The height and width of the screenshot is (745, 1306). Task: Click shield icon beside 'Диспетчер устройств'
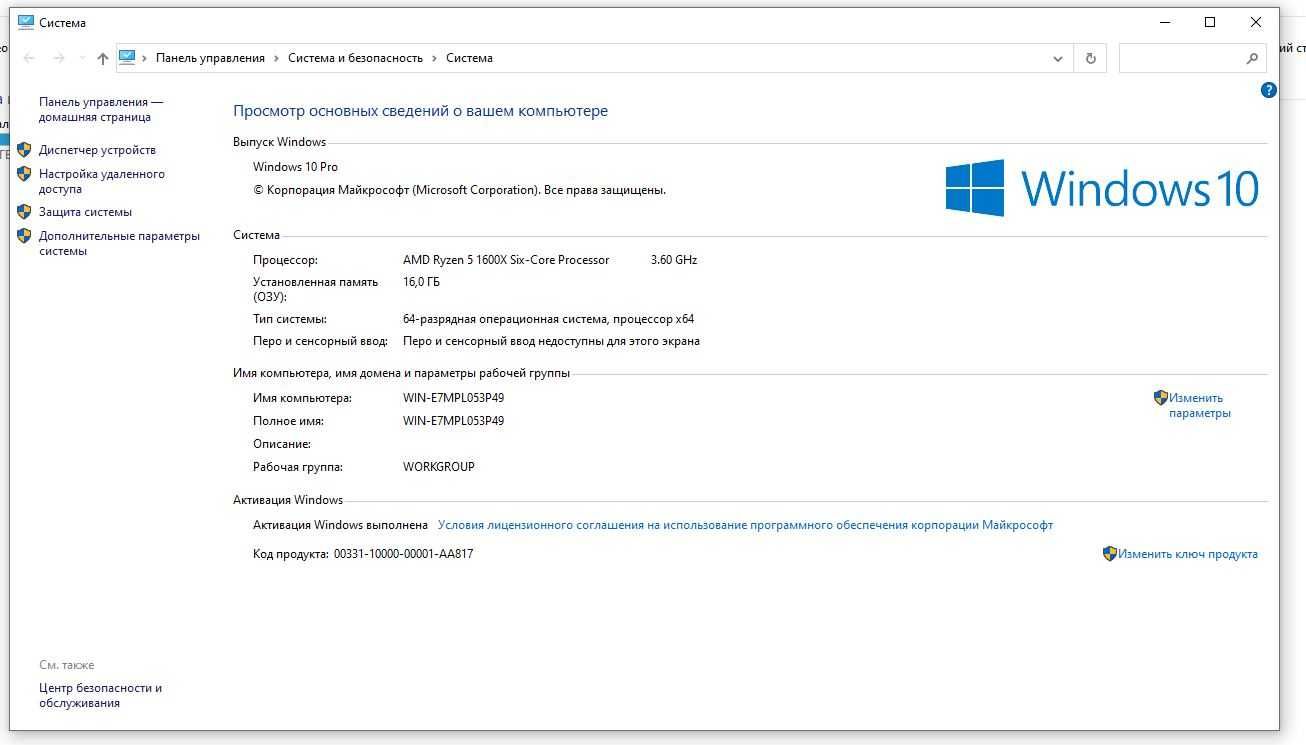coord(24,150)
